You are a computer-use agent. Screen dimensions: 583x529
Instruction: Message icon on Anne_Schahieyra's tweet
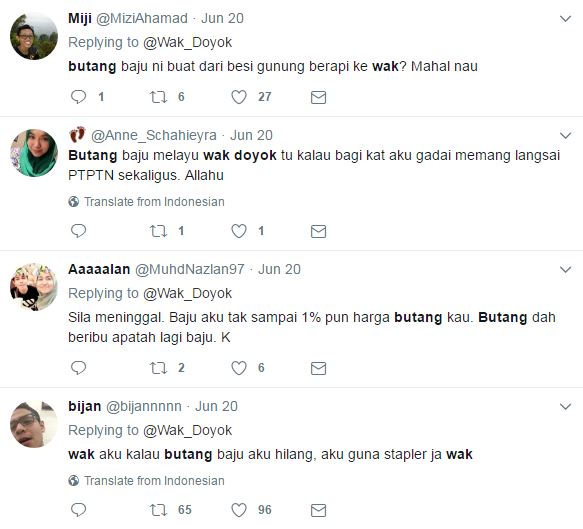point(318,232)
